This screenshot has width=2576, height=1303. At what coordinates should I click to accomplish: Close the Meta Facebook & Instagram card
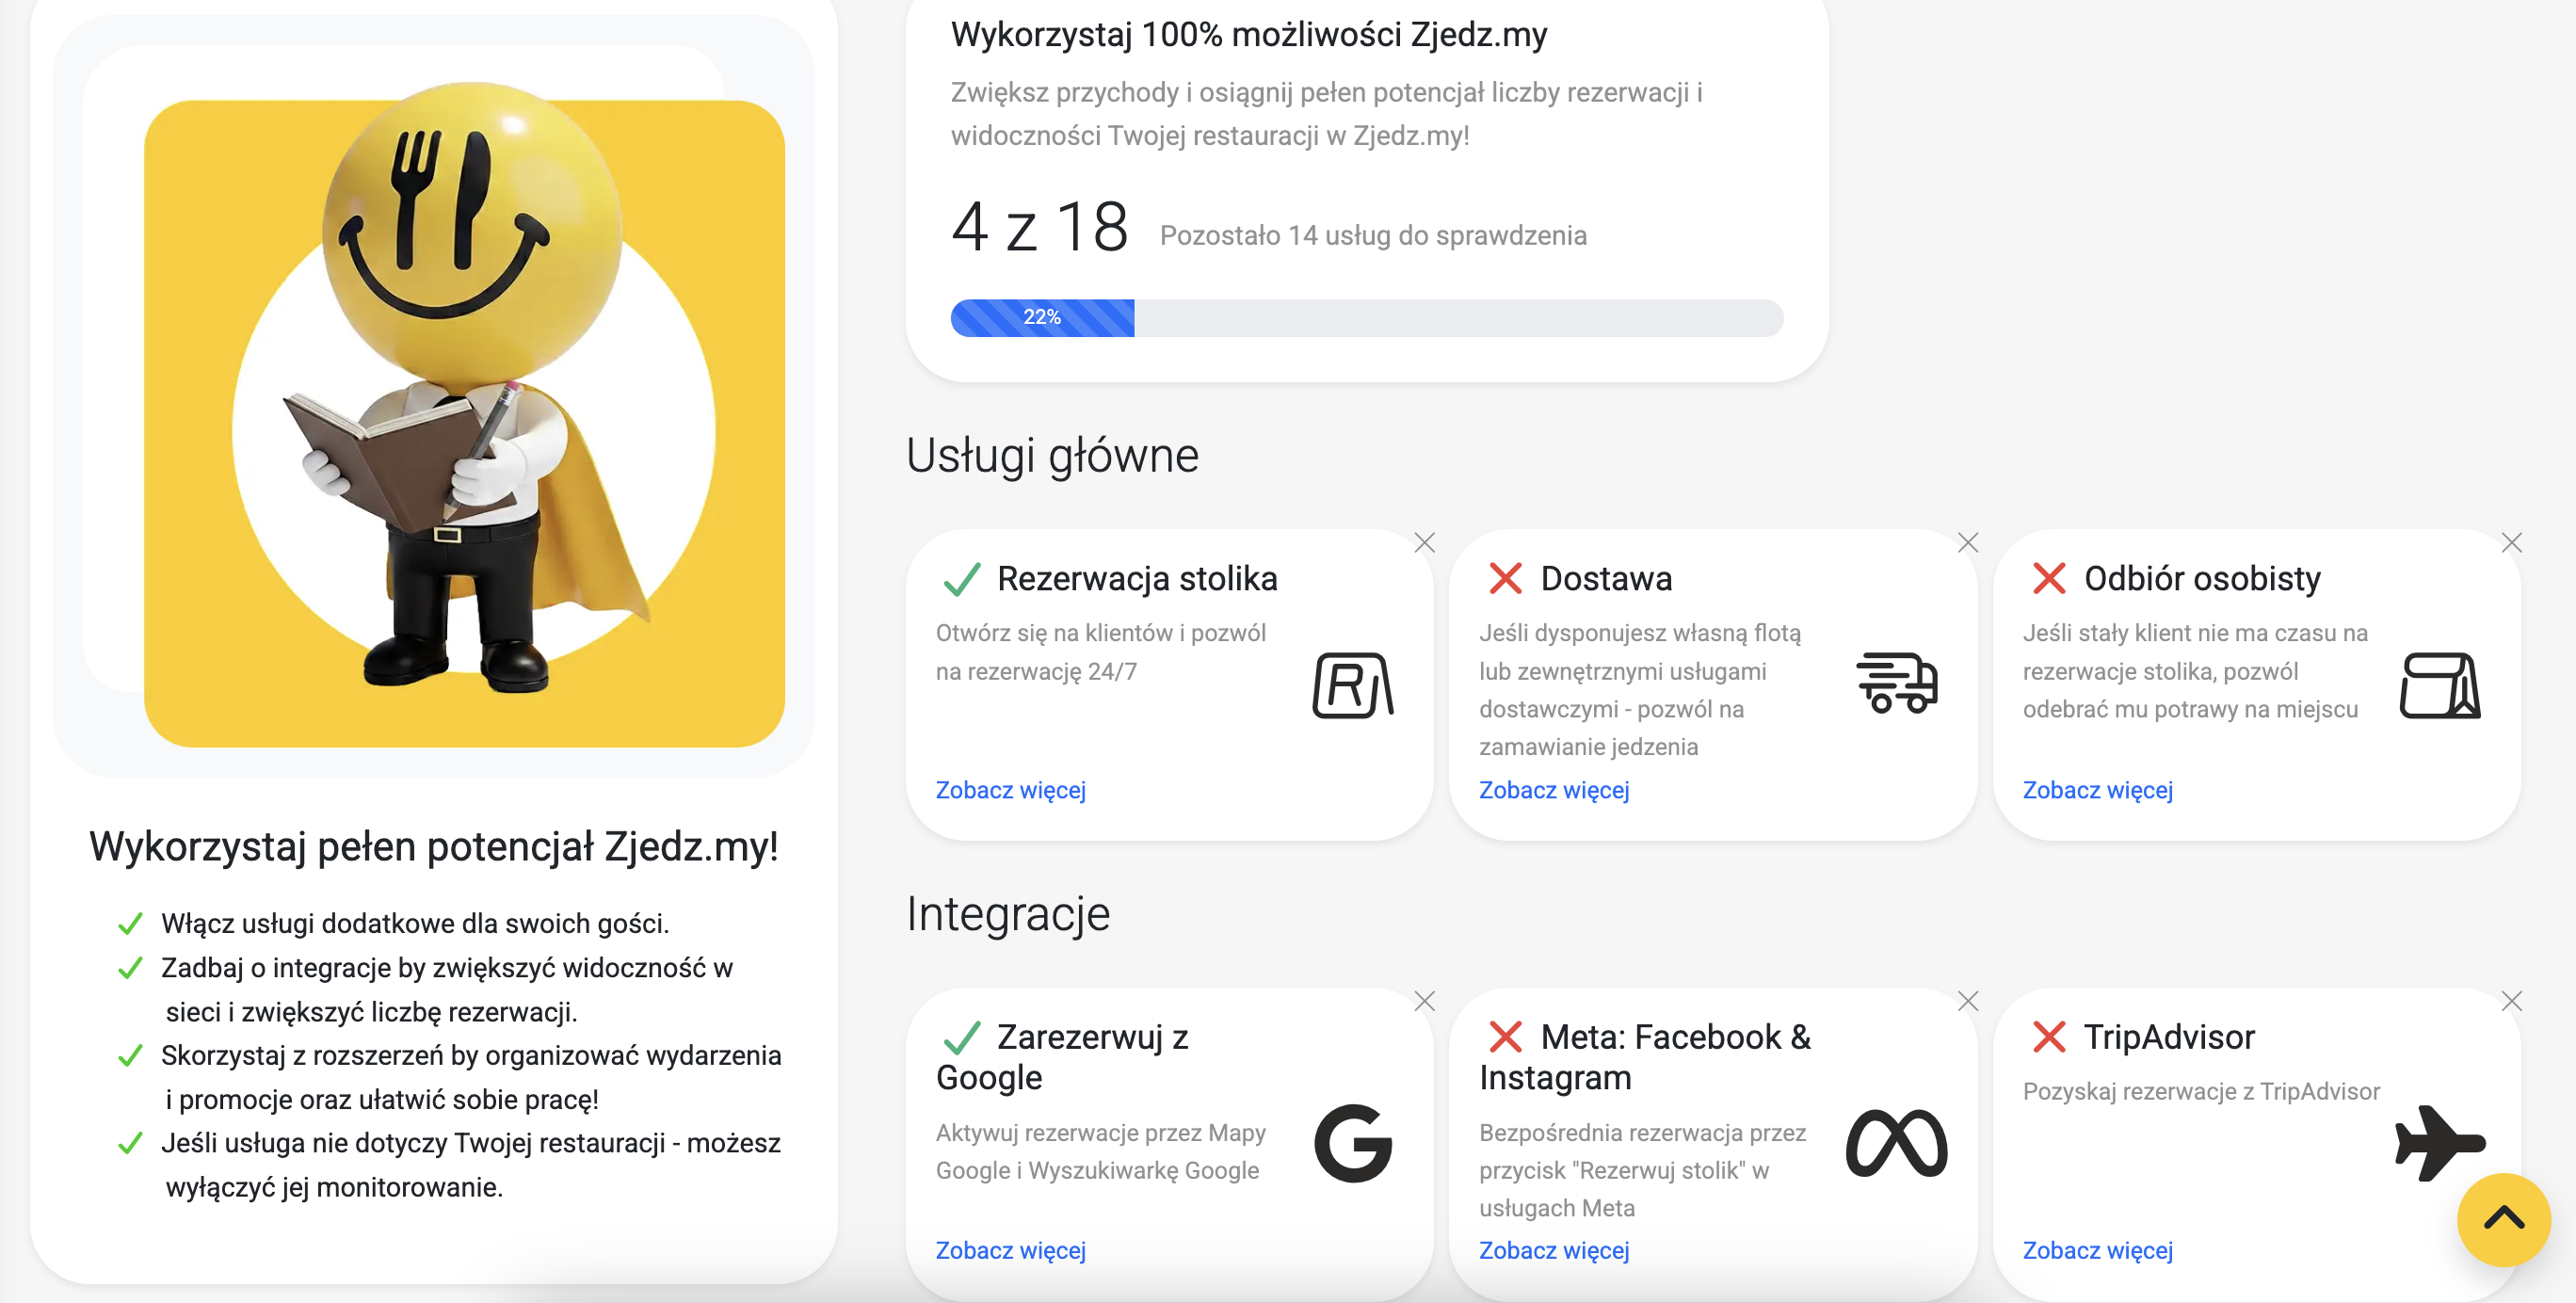[1967, 1001]
